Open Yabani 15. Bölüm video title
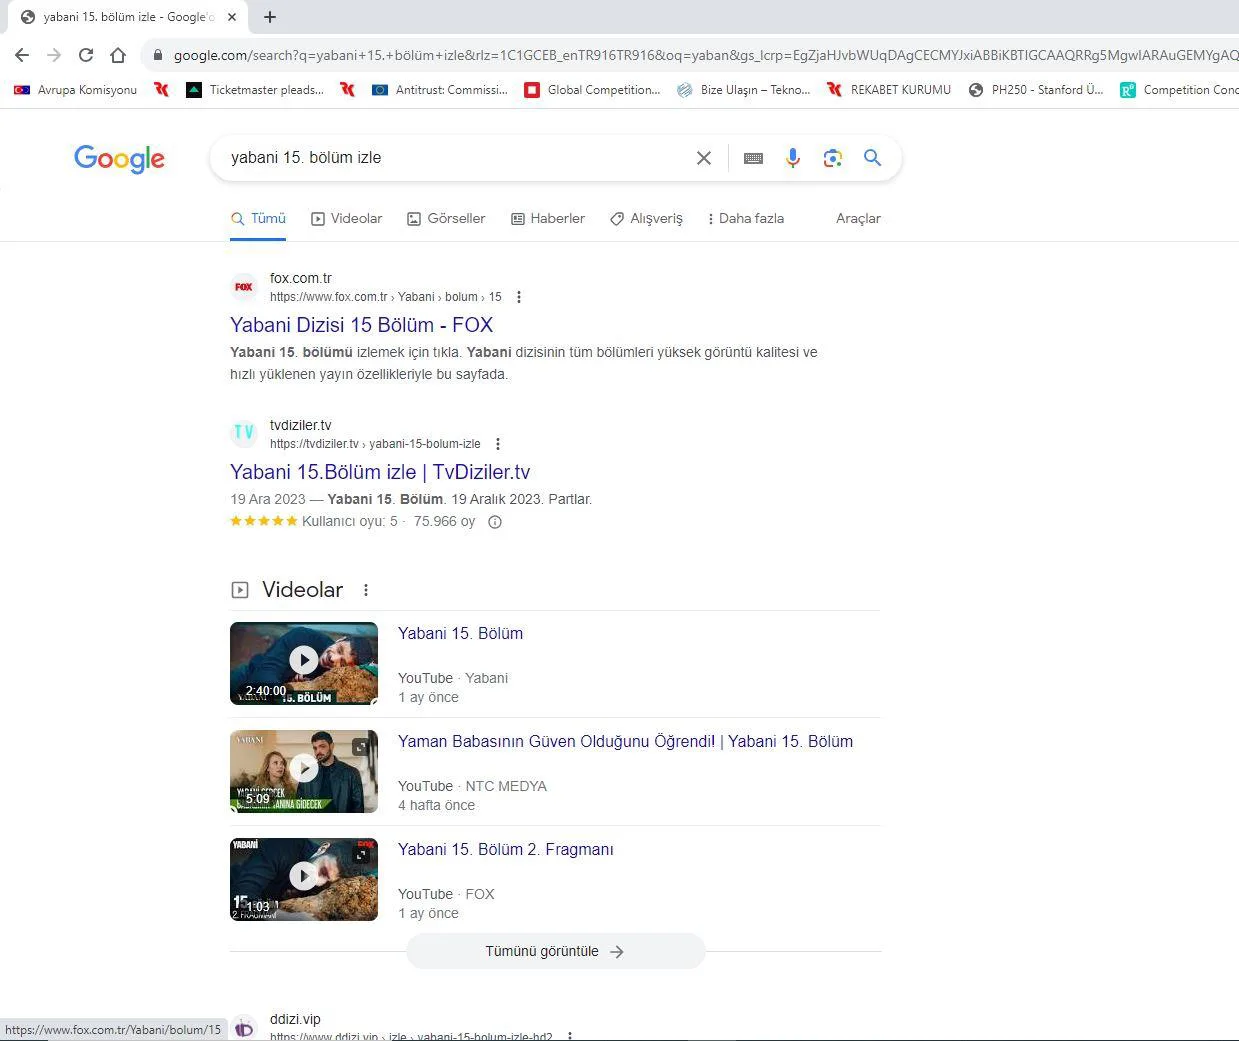The height and width of the screenshot is (1041, 1239). pyautogui.click(x=460, y=633)
